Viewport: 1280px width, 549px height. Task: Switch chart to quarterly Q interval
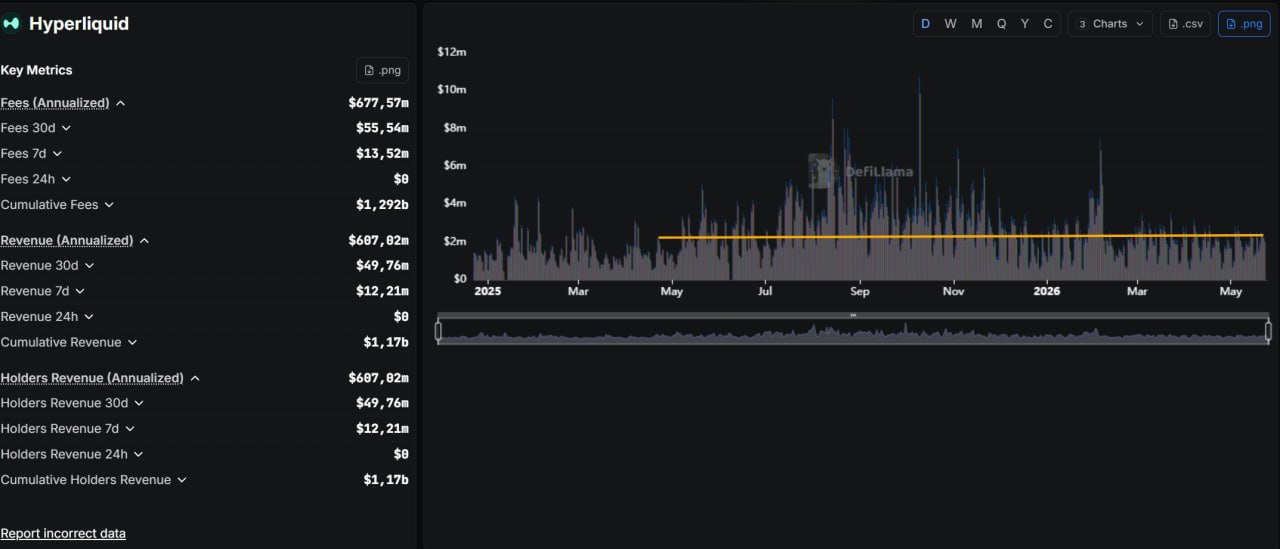click(x=1001, y=24)
